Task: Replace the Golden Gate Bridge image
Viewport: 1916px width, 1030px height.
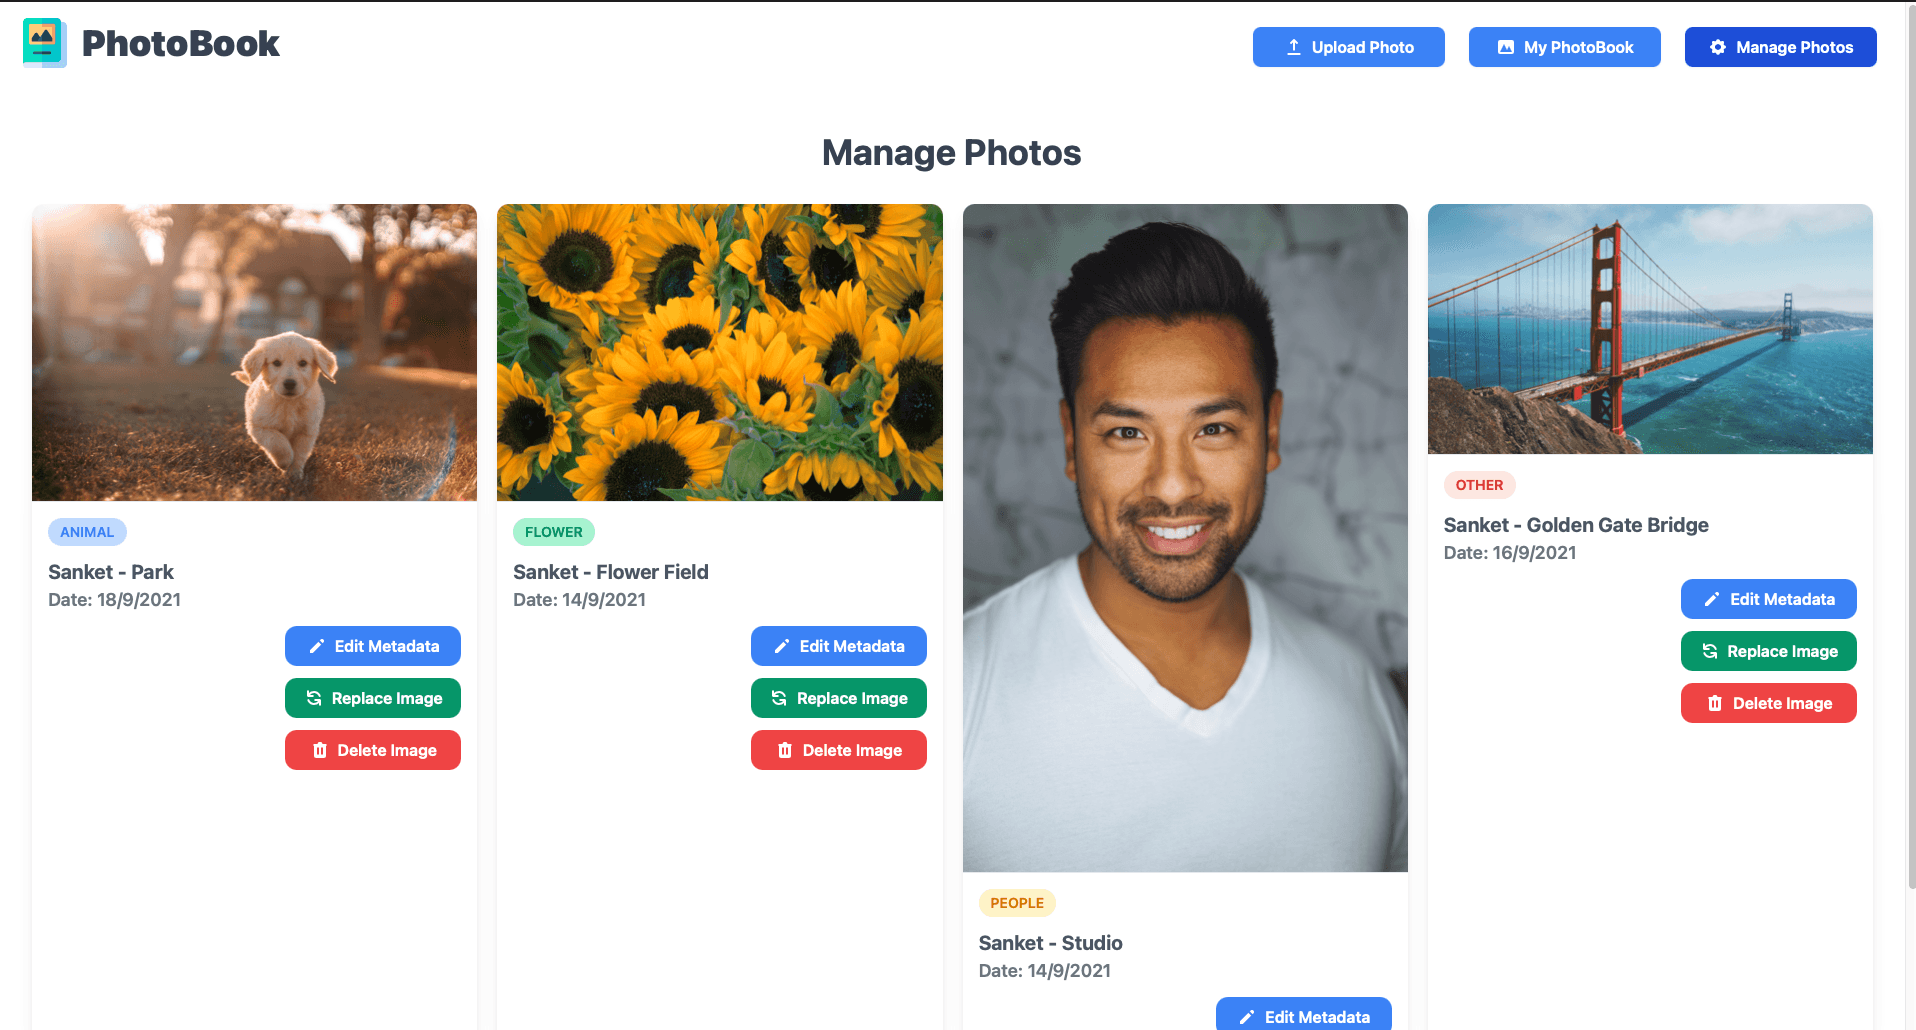Action: coord(1768,651)
